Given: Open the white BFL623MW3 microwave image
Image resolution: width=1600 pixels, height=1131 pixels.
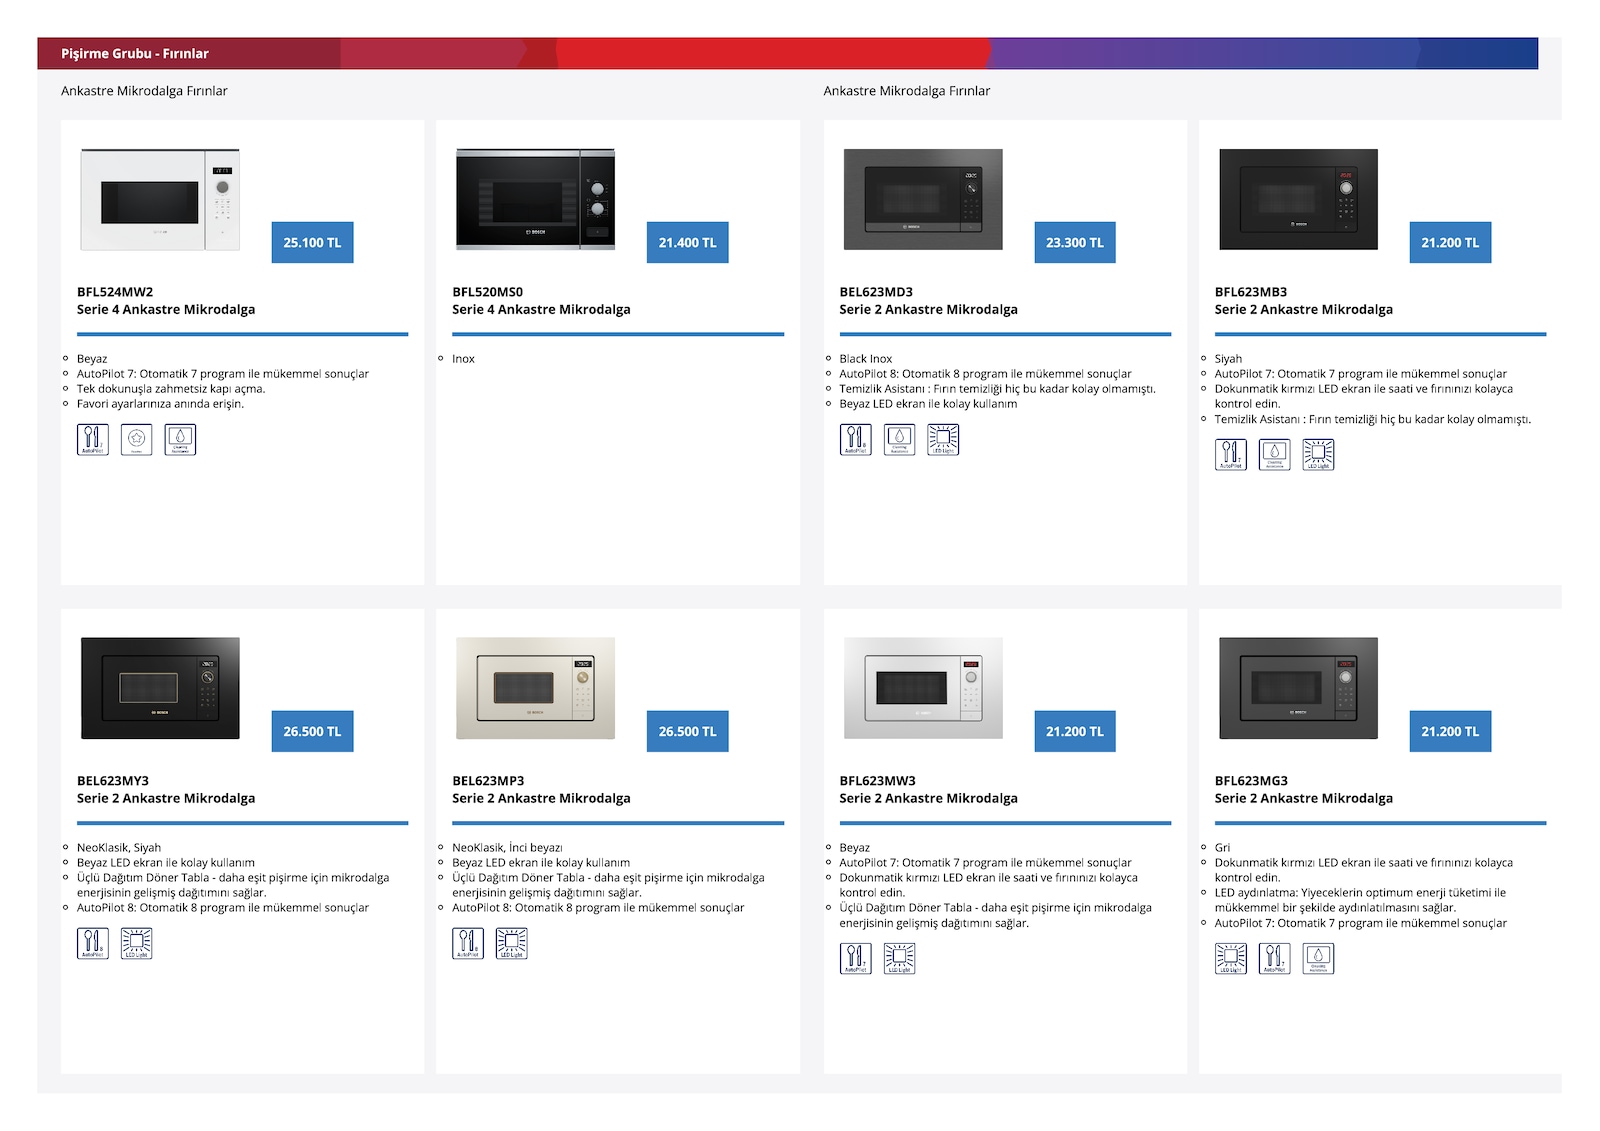Looking at the screenshot, I should point(923,689).
